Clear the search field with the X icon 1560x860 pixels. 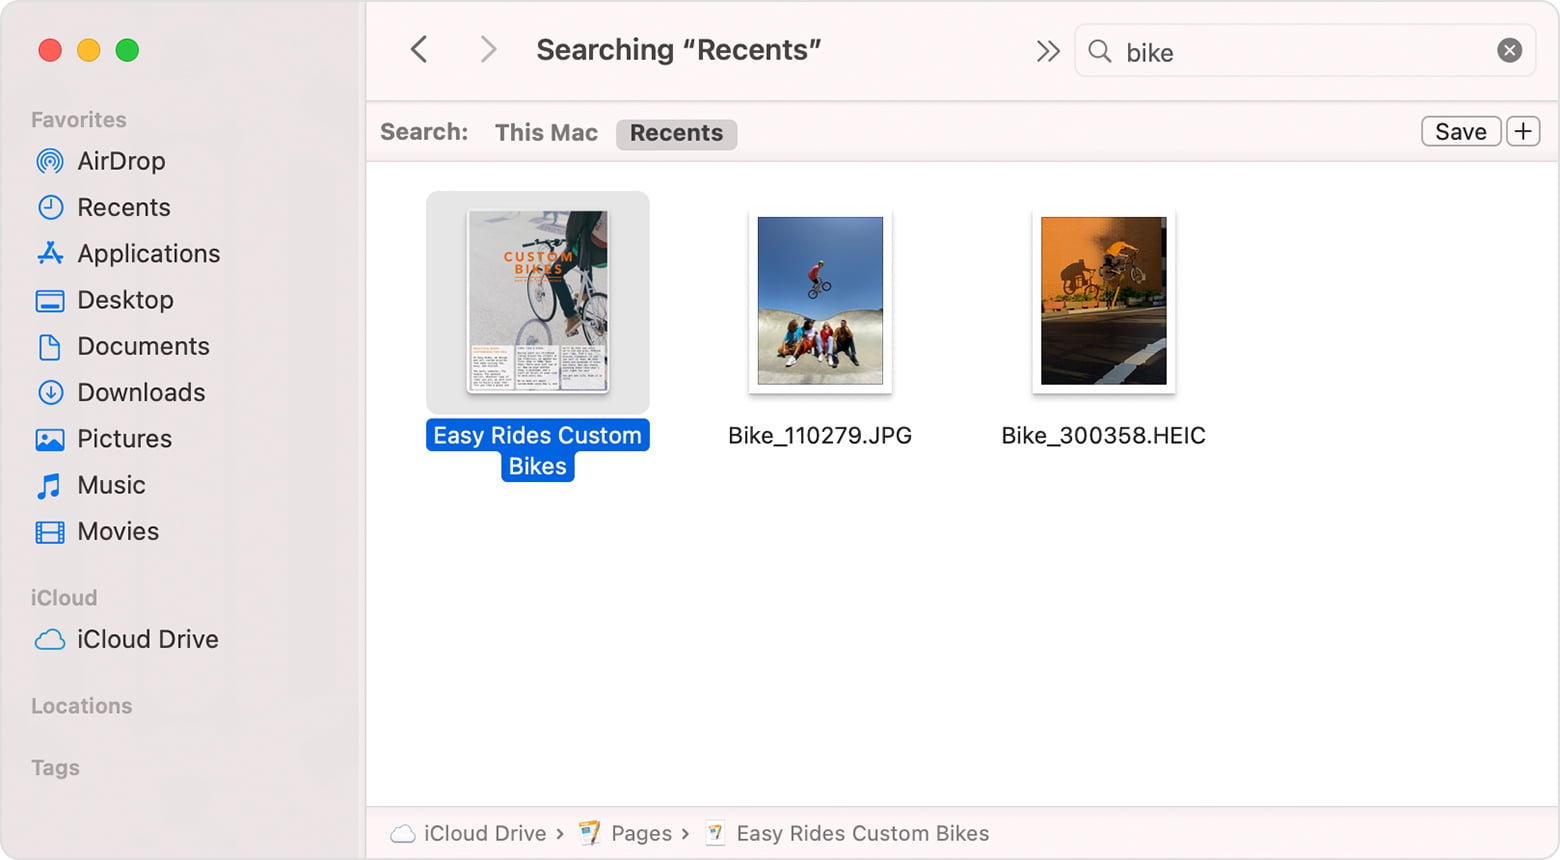click(1510, 50)
